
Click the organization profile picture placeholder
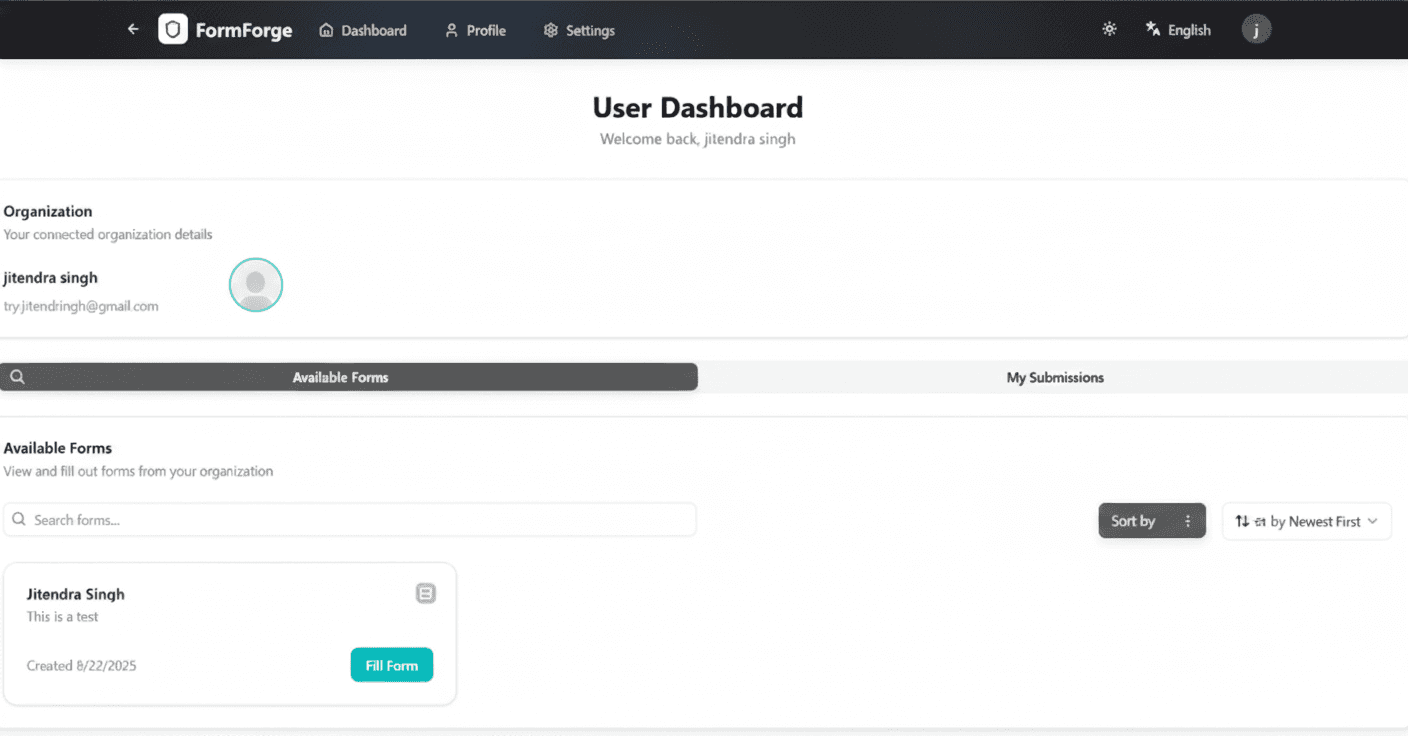pos(256,285)
